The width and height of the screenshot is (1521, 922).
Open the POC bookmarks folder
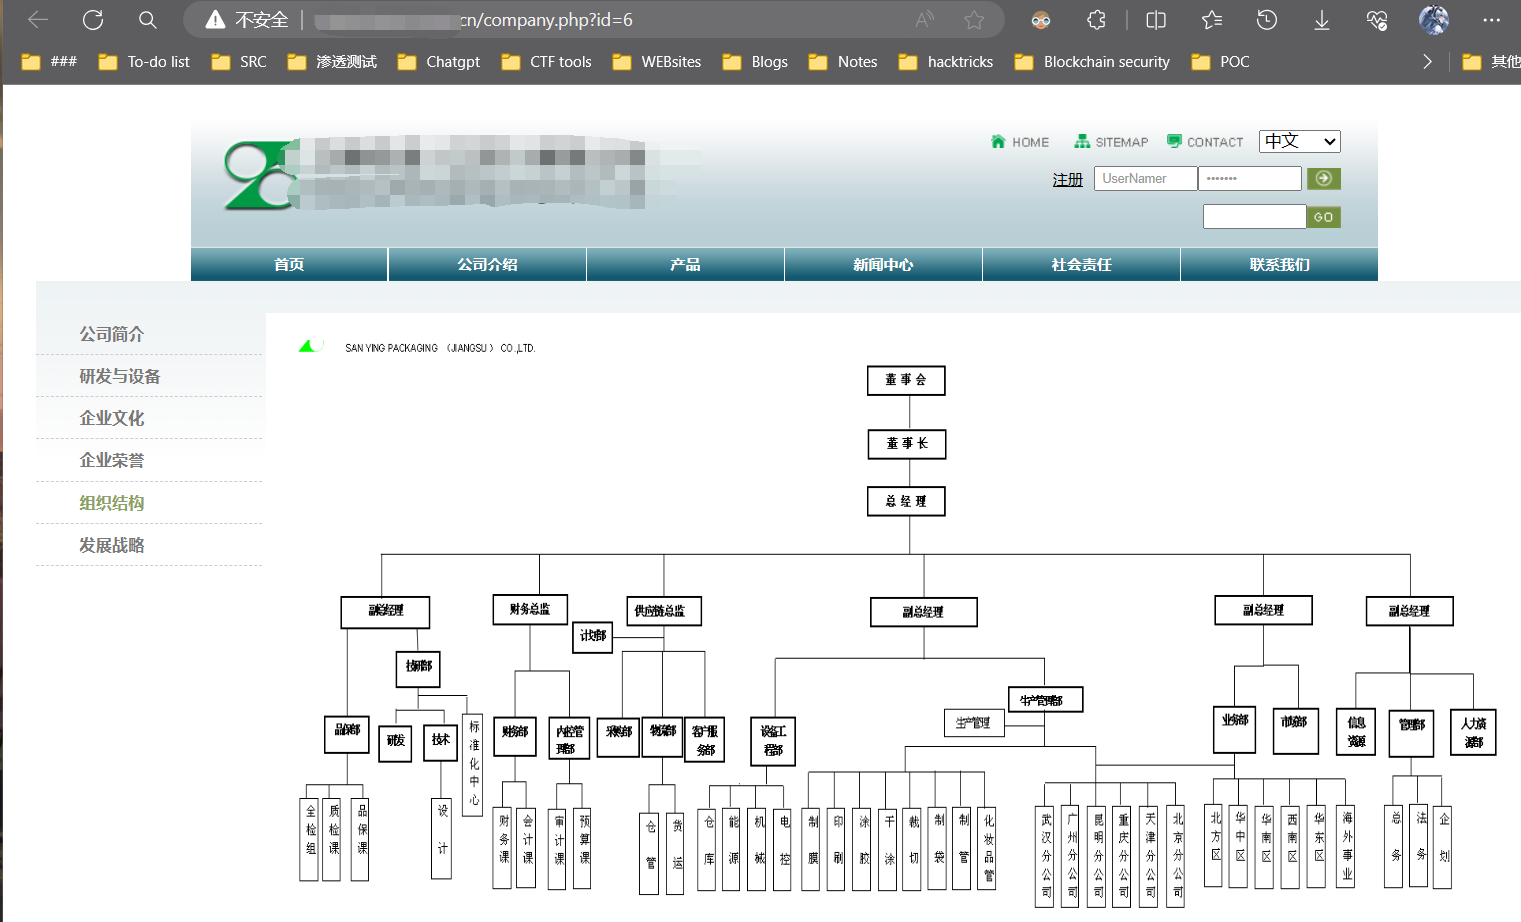point(1220,62)
